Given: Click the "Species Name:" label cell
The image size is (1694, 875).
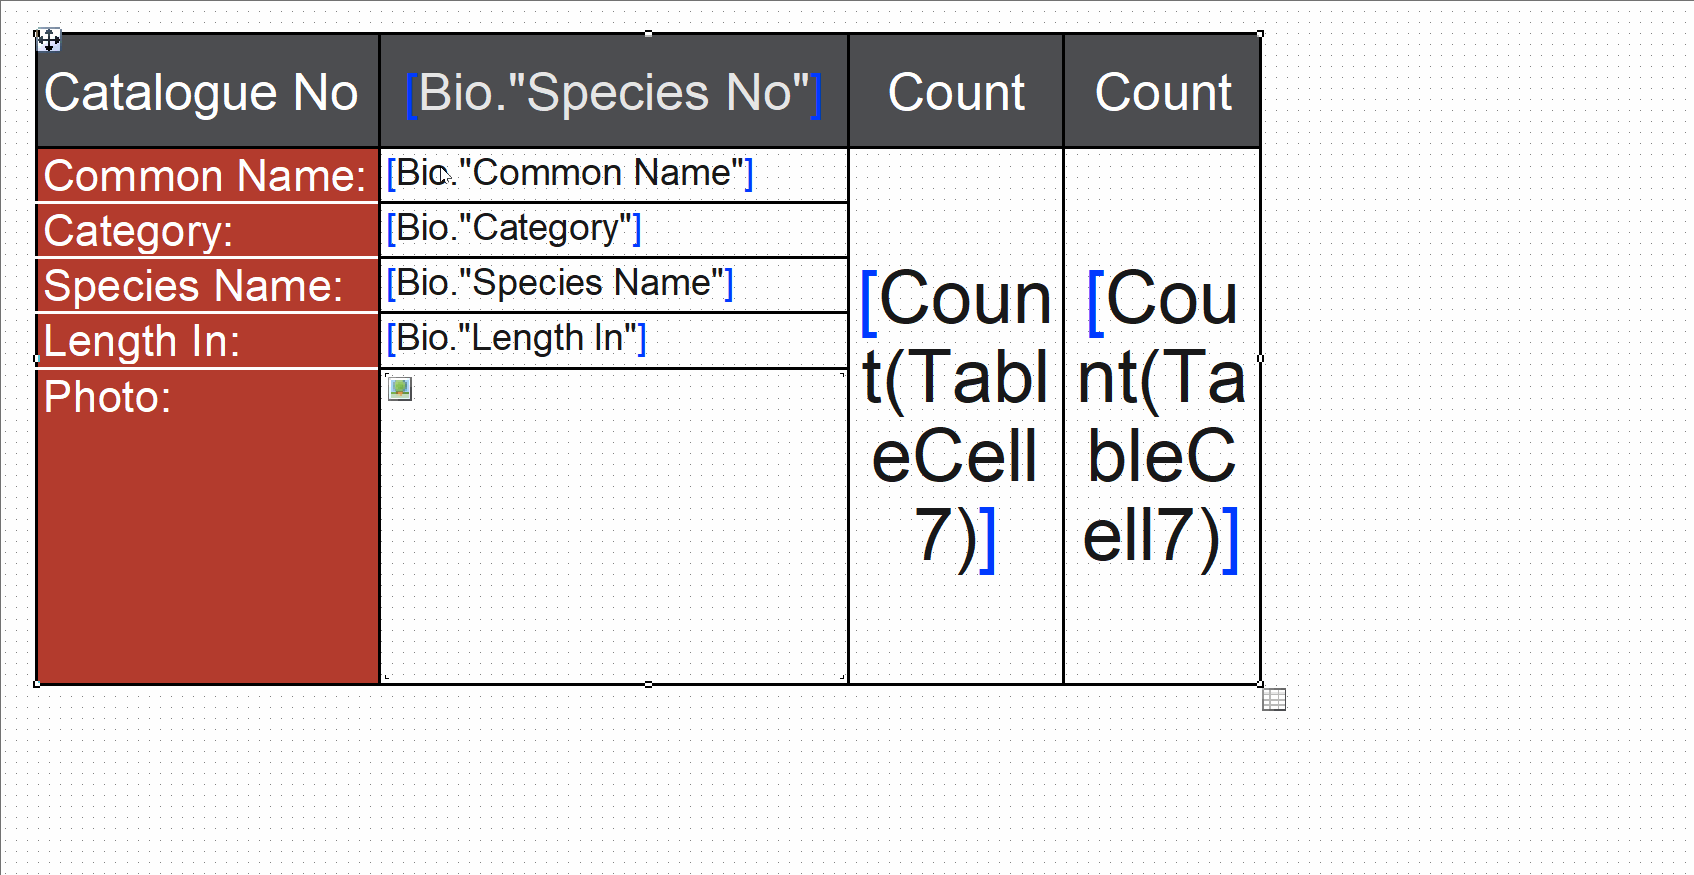Looking at the screenshot, I should (207, 286).
